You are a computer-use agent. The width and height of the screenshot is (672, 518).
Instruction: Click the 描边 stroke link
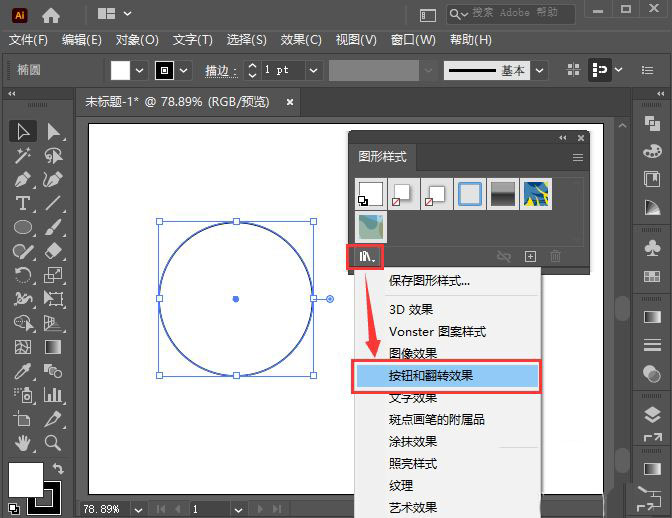point(220,71)
